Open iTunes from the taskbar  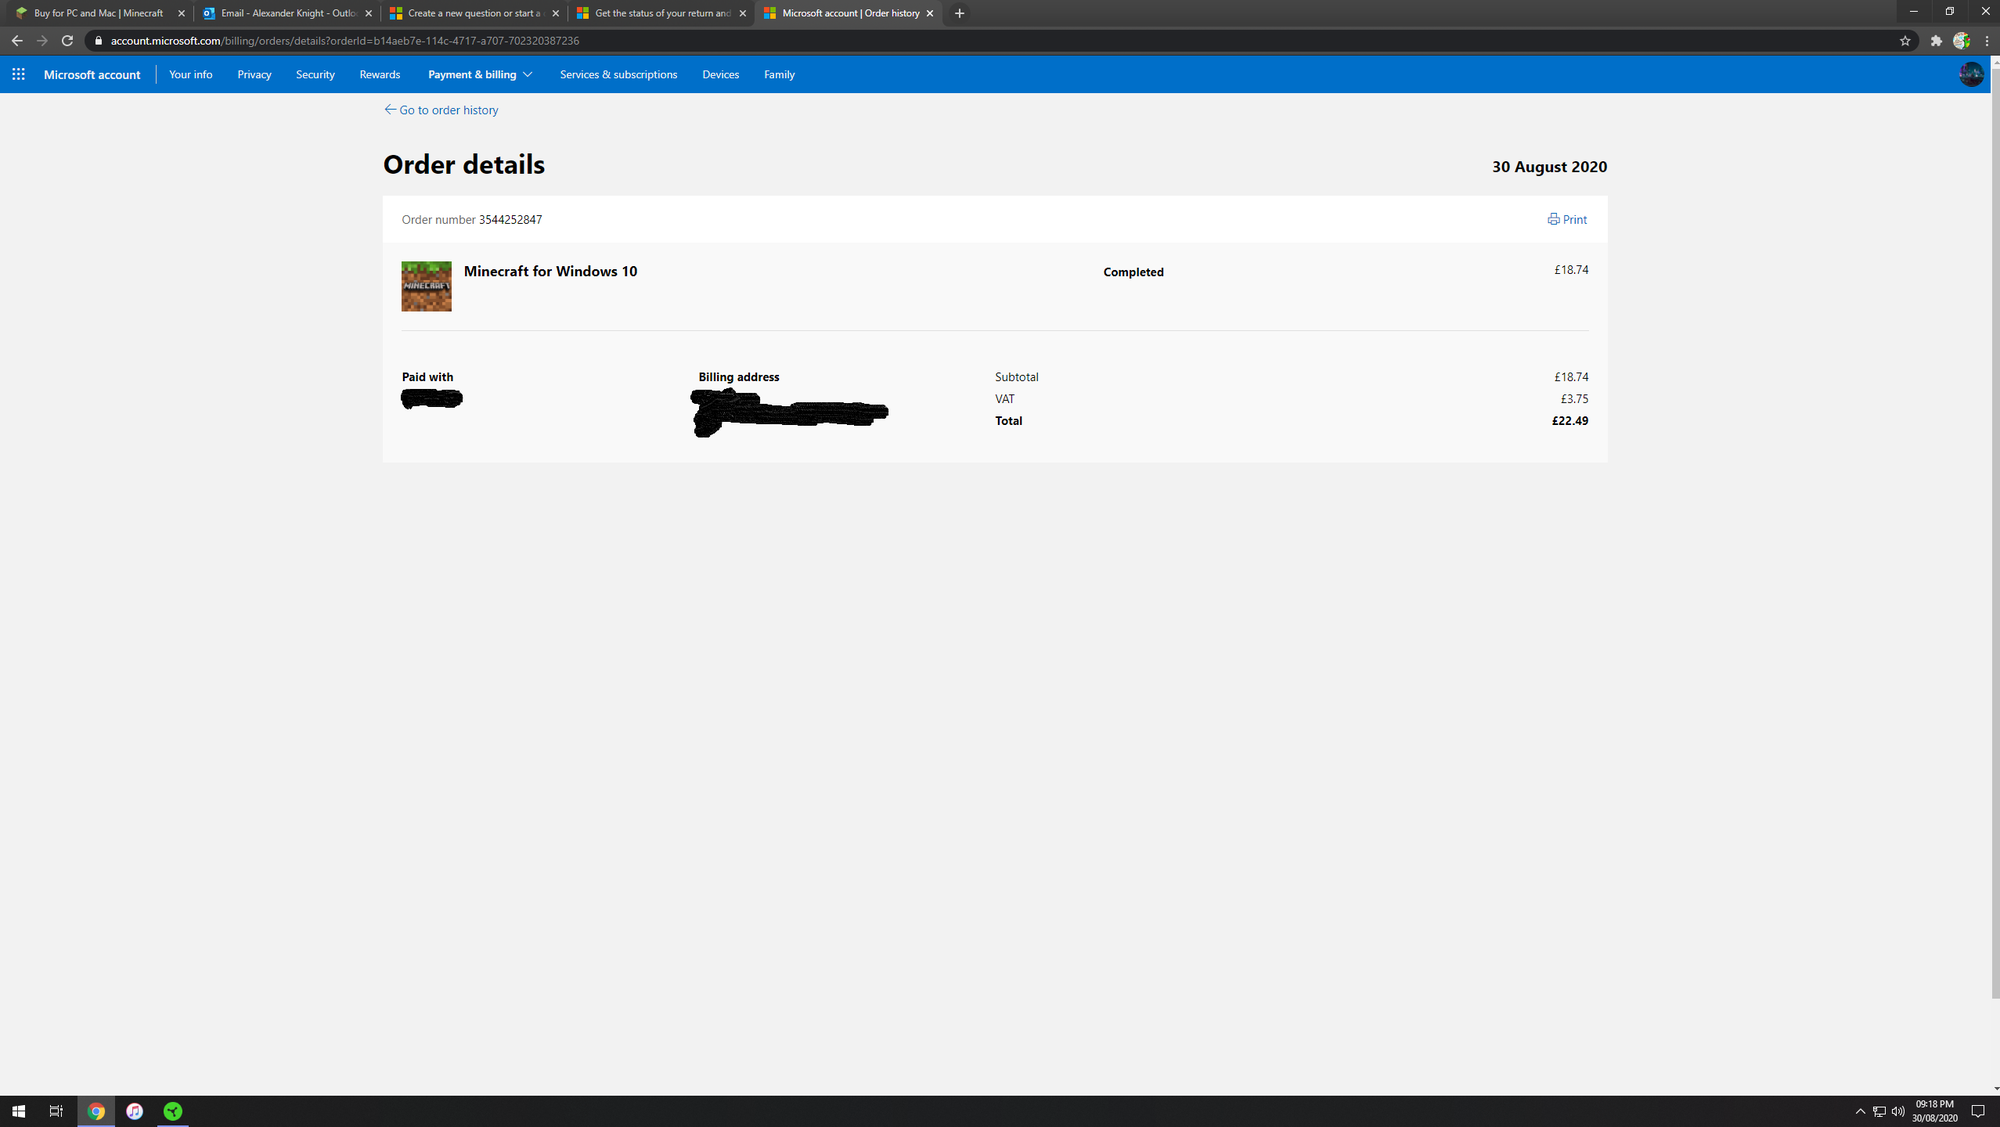click(134, 1111)
